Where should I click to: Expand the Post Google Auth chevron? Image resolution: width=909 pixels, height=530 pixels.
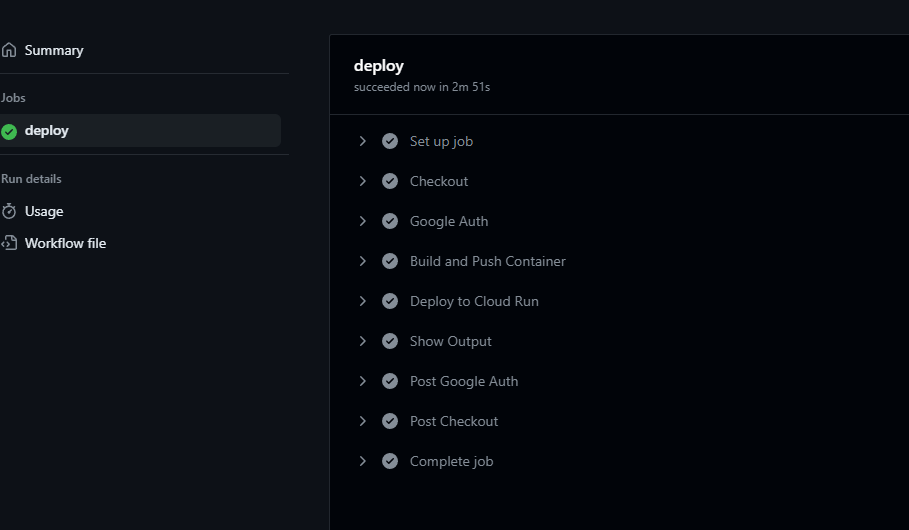tap(362, 381)
